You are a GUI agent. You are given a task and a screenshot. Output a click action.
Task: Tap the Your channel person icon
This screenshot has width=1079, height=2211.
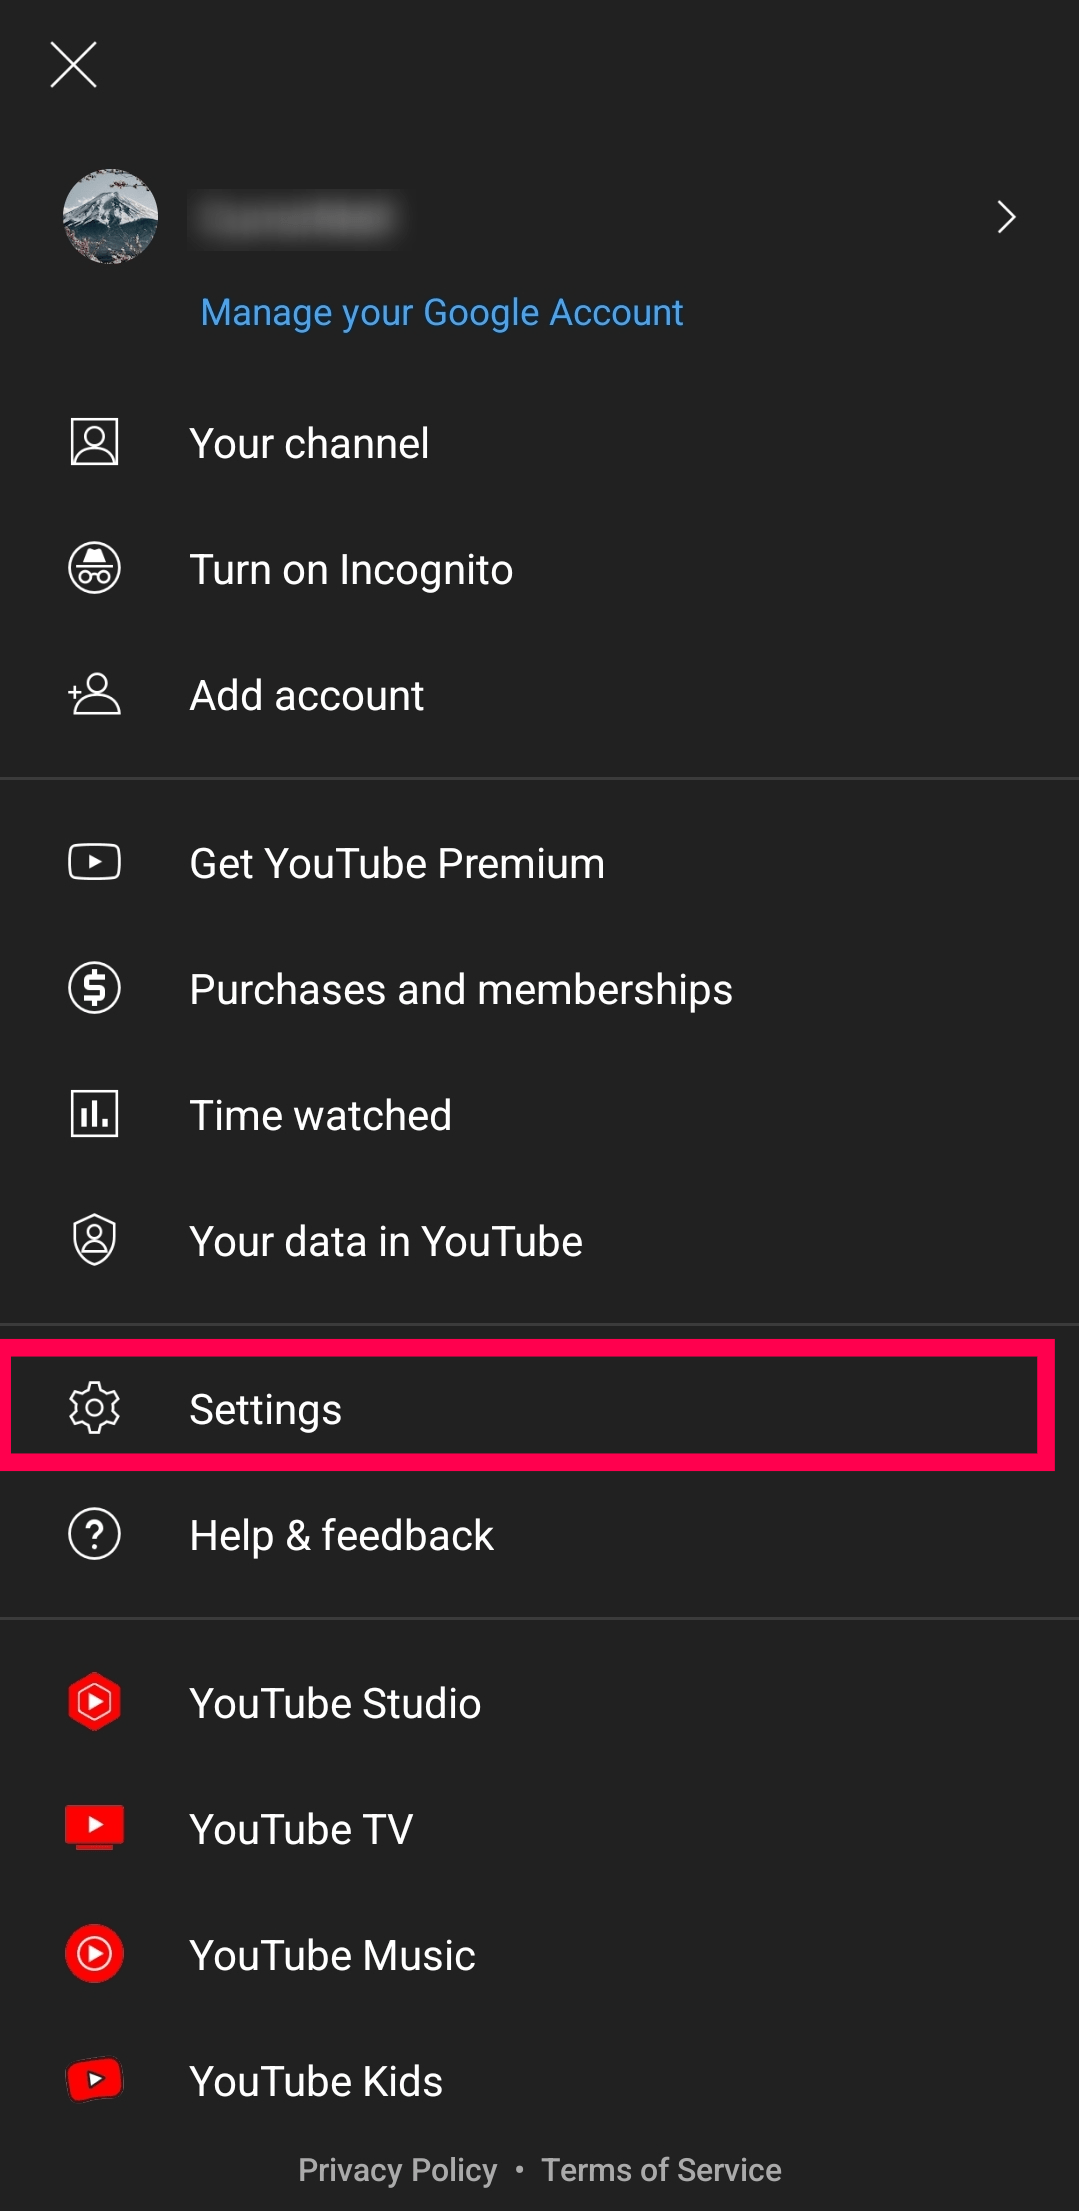pos(95,442)
